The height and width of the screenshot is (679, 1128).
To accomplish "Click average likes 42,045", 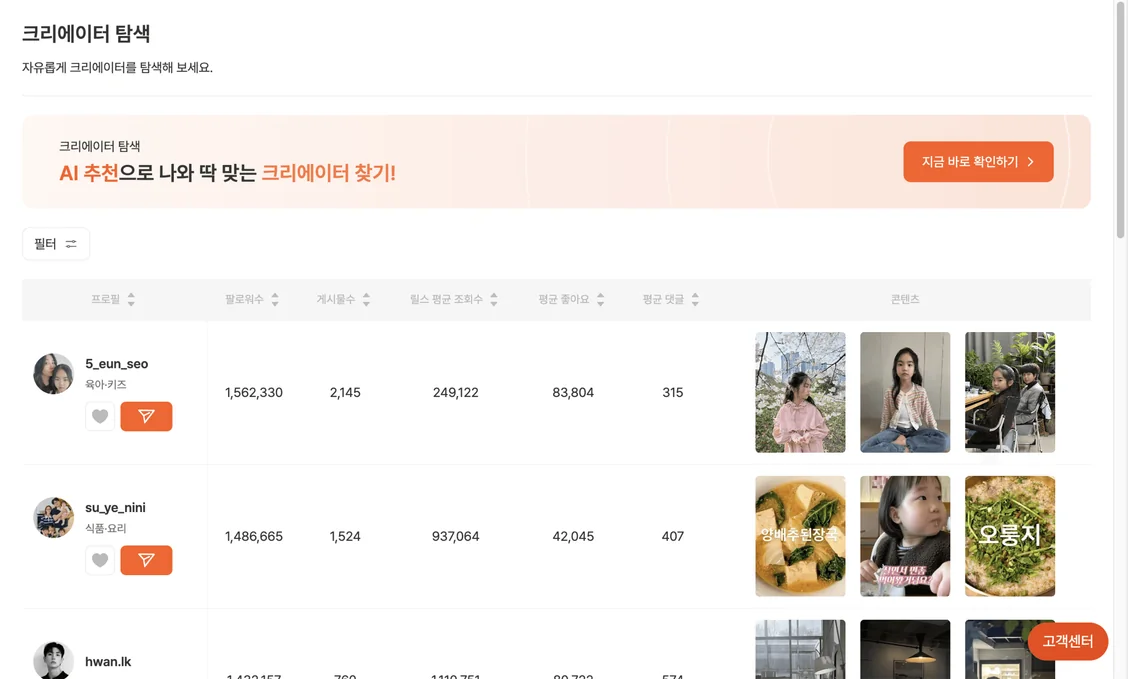I will [573, 537].
